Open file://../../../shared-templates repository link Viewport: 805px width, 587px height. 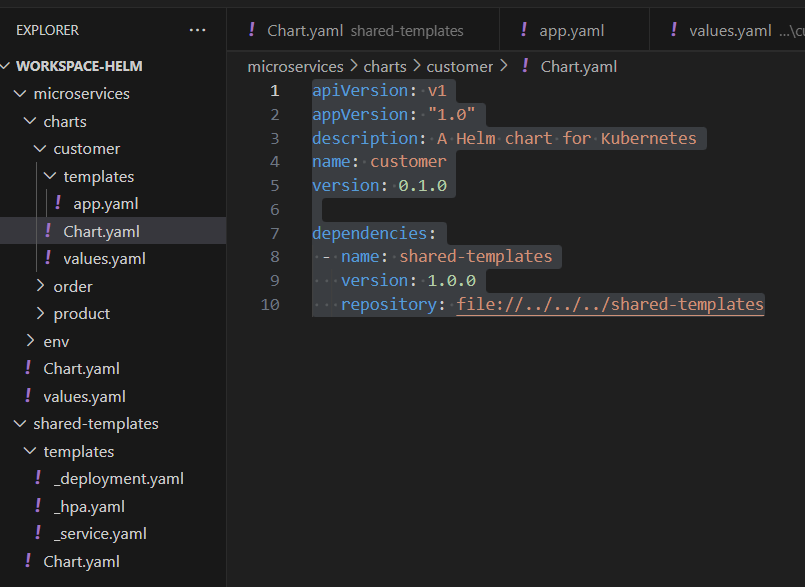610,304
